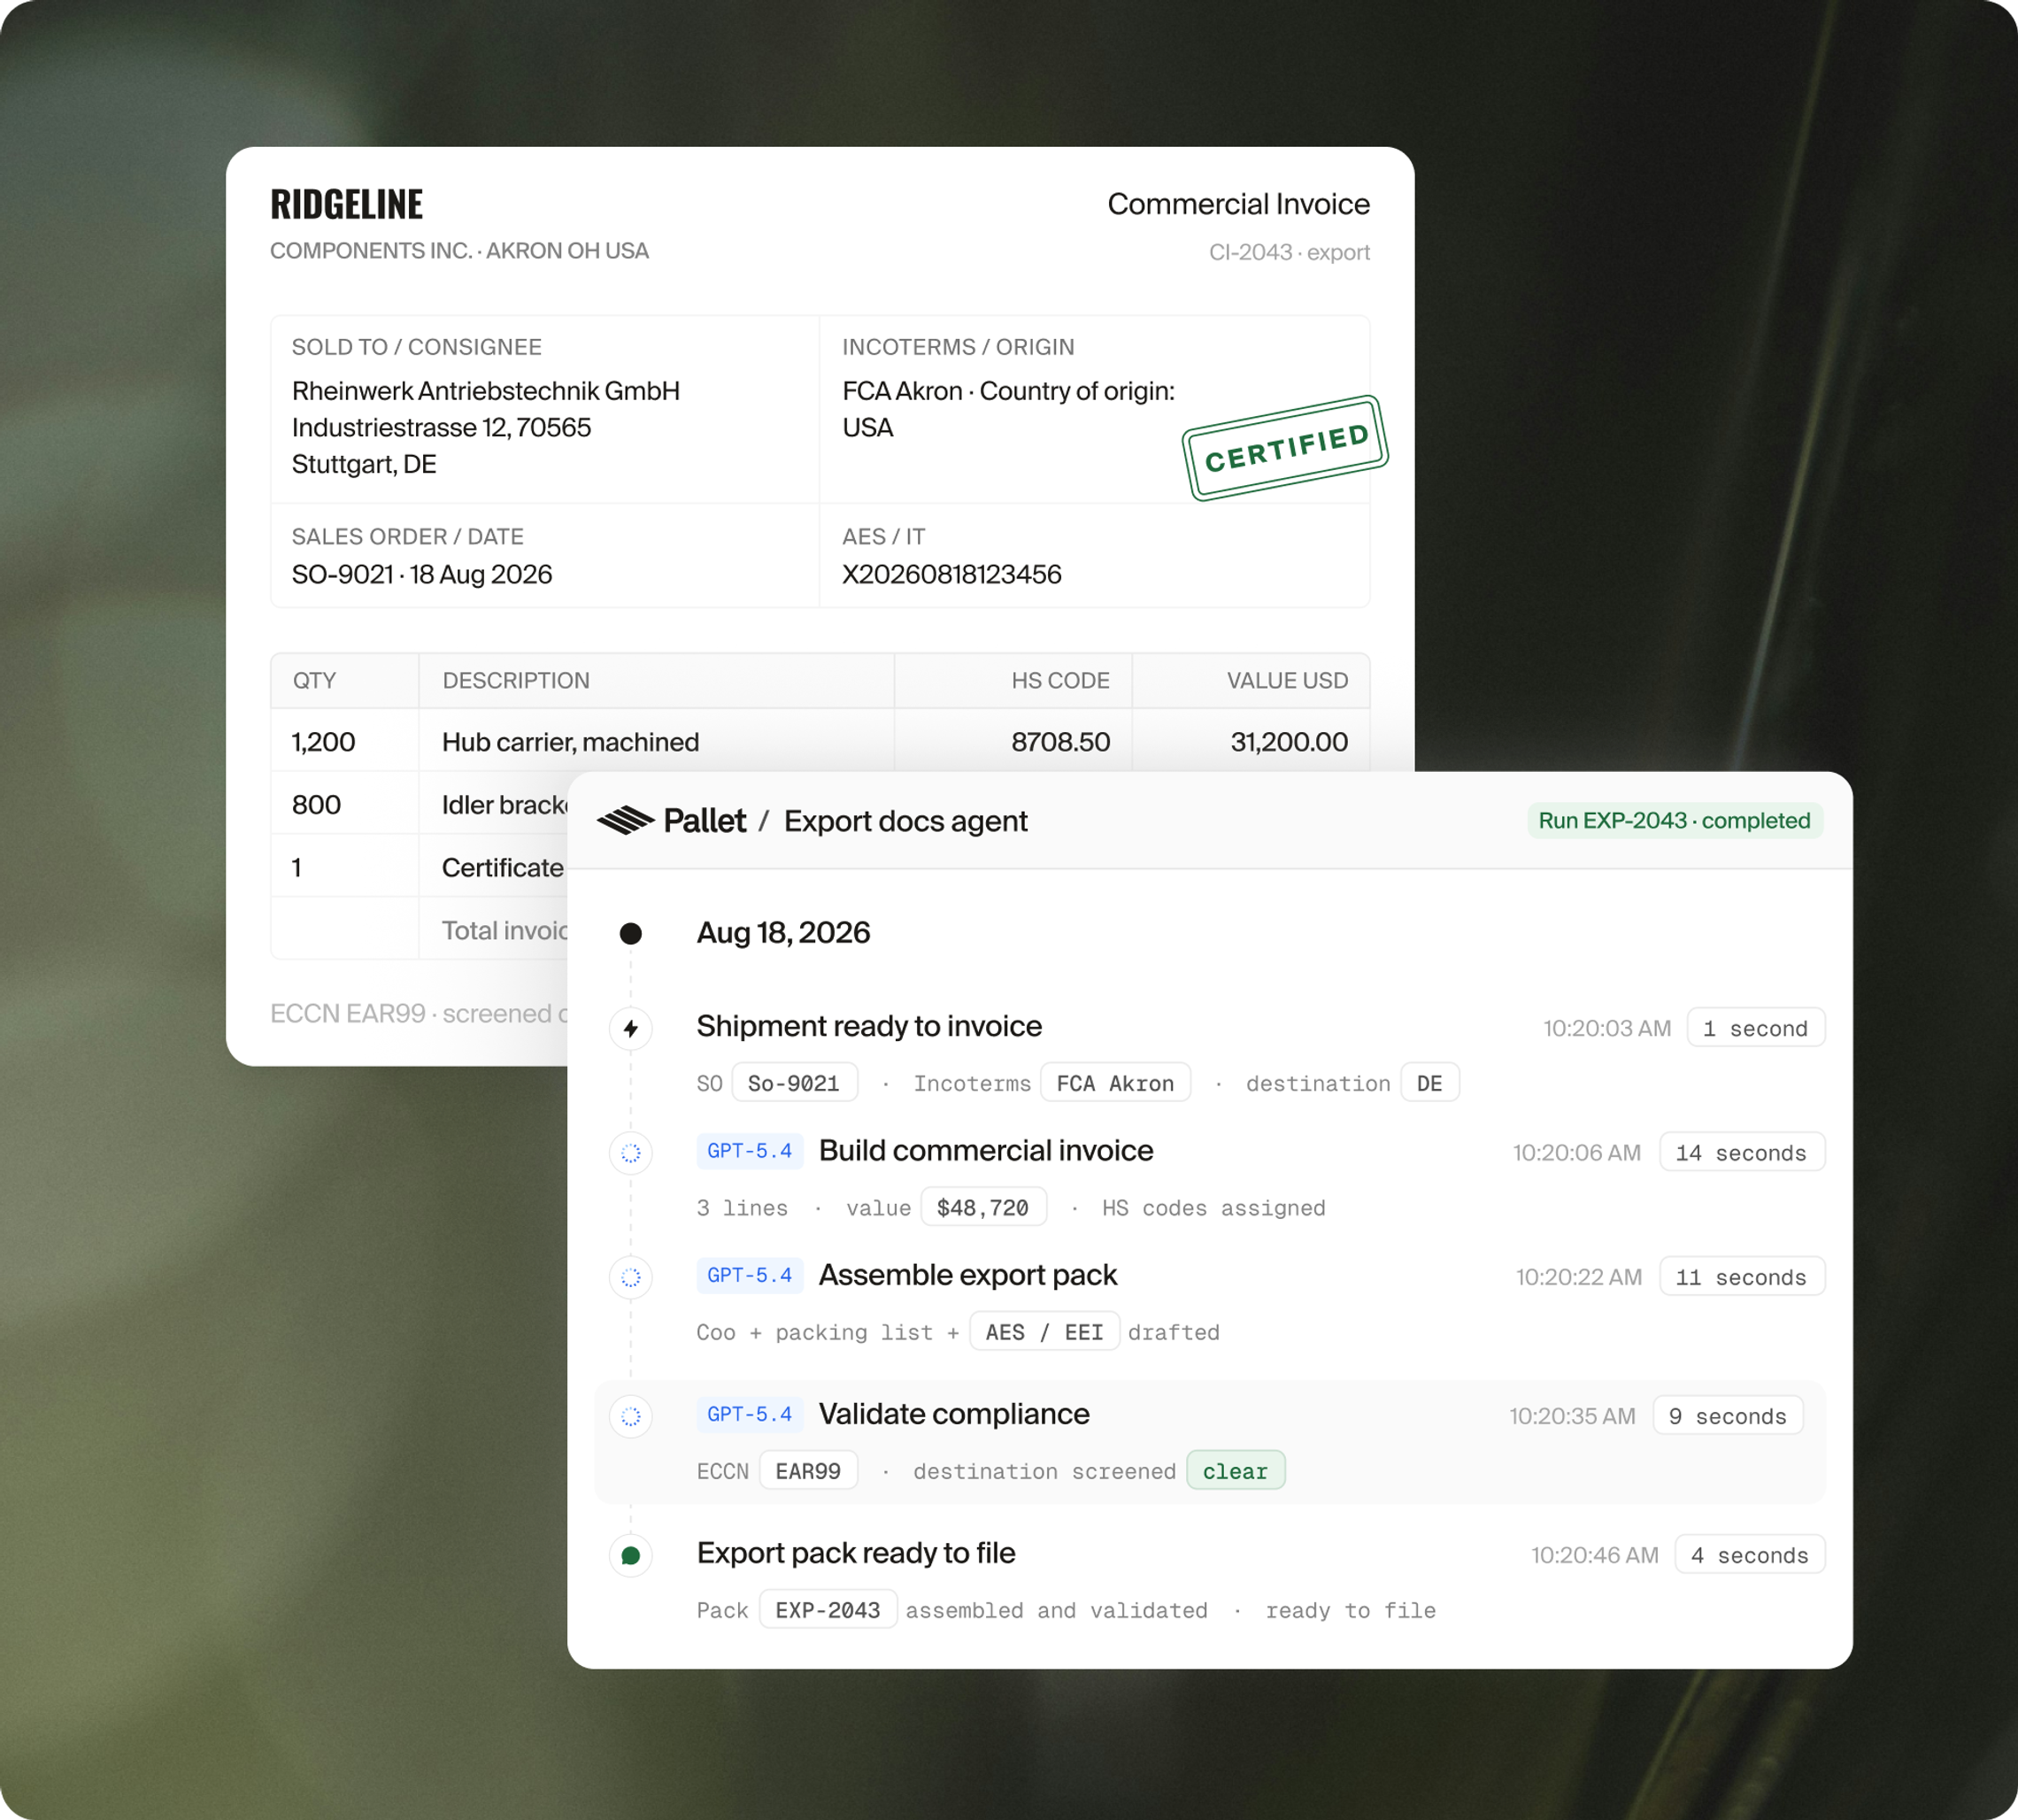Click the EAR99 chip in Validate compliance
The width and height of the screenshot is (2018, 1820).
click(808, 1471)
